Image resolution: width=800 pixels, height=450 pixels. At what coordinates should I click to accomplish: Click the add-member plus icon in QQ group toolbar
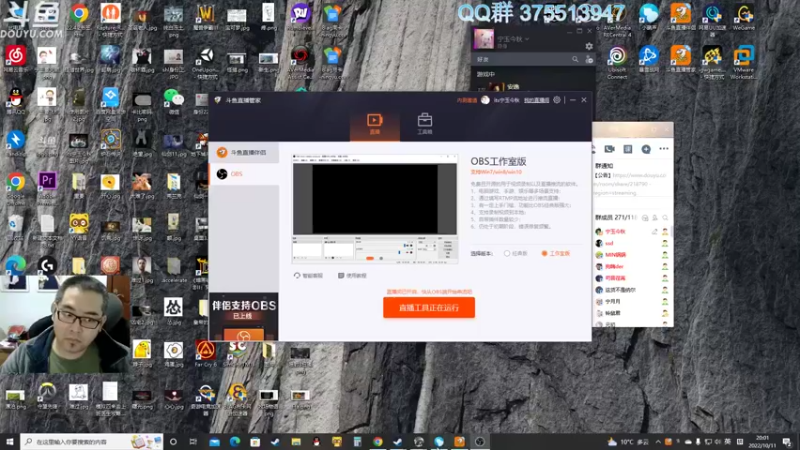tap(646, 149)
